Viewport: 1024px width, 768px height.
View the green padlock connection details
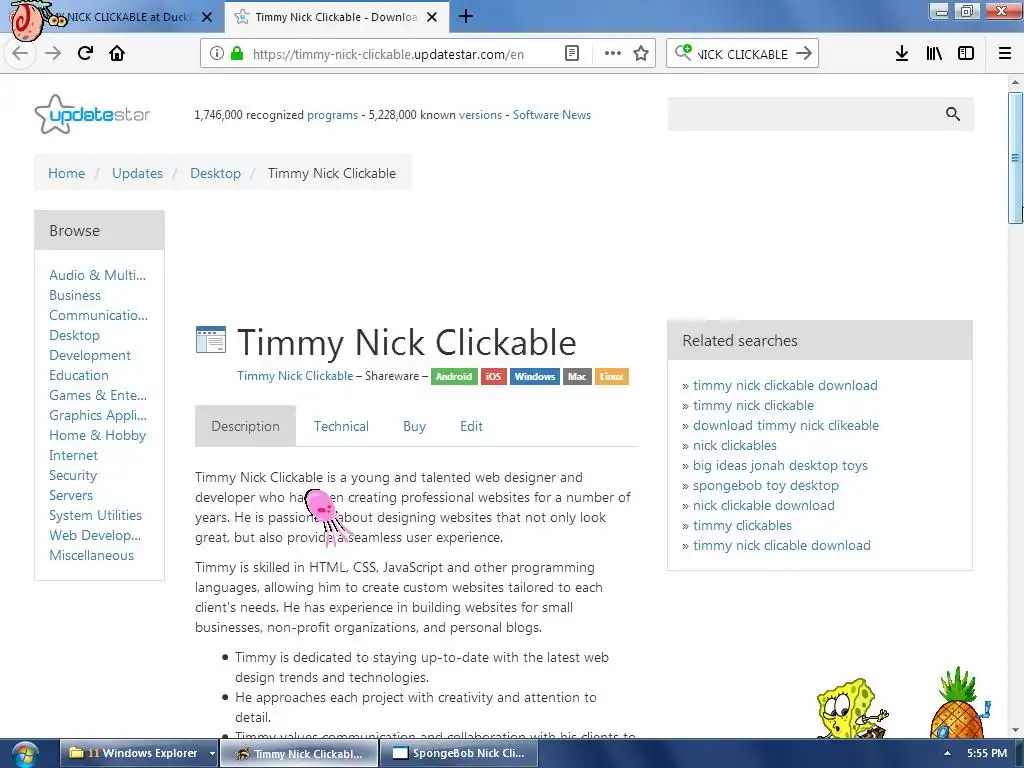tap(237, 54)
